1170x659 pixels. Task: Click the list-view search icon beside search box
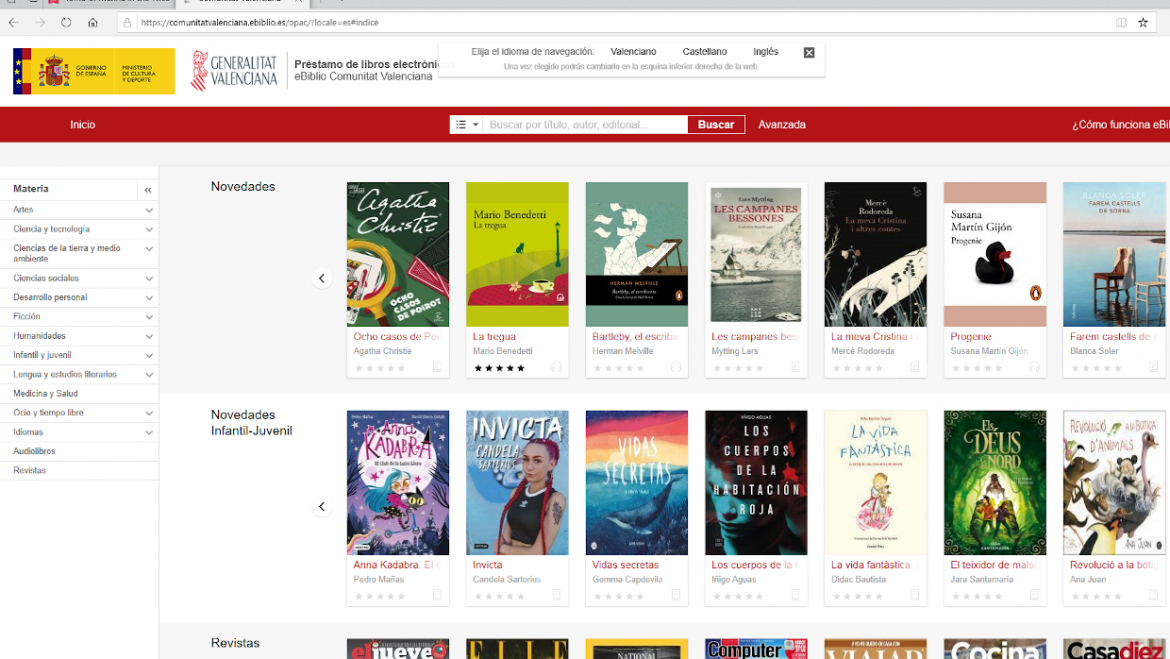(x=459, y=124)
